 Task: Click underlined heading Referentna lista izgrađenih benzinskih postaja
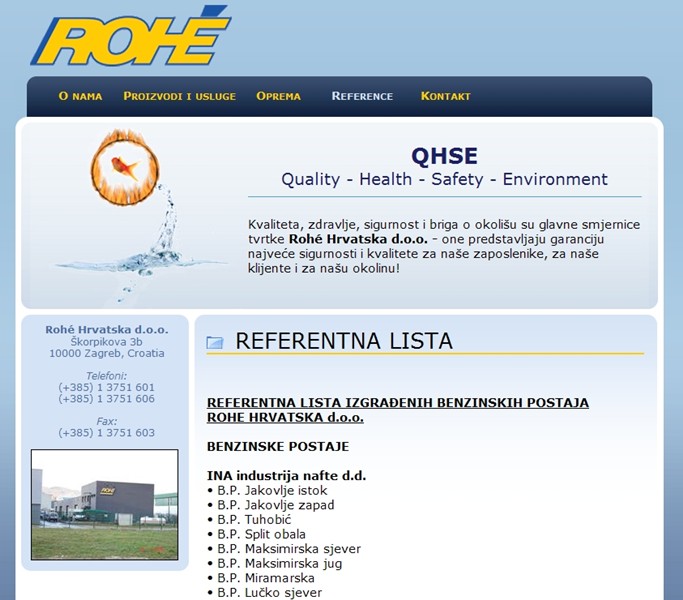(x=398, y=410)
